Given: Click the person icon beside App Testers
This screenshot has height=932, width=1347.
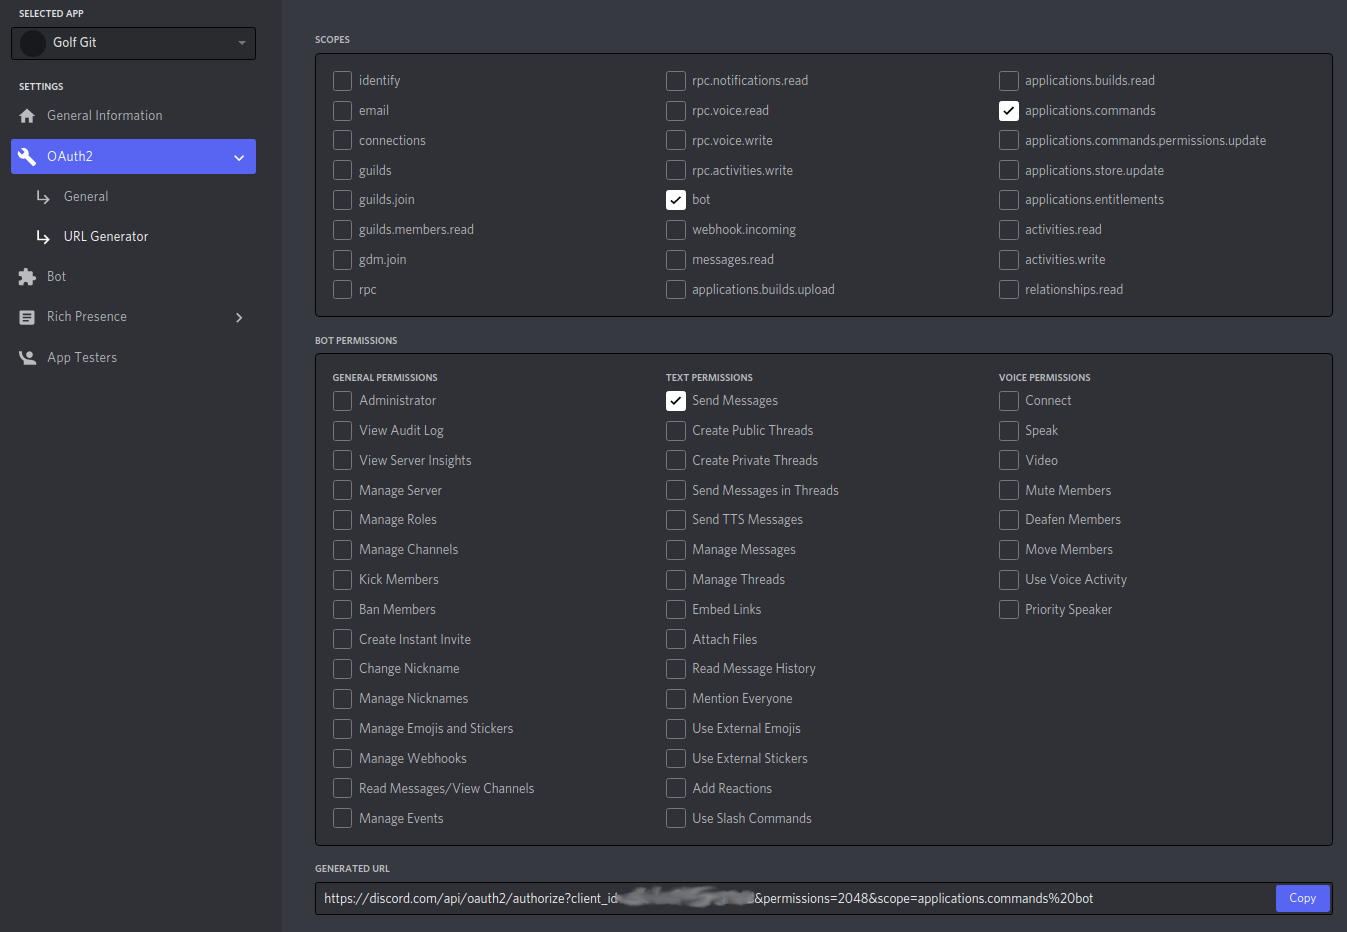Looking at the screenshot, I should click(27, 357).
